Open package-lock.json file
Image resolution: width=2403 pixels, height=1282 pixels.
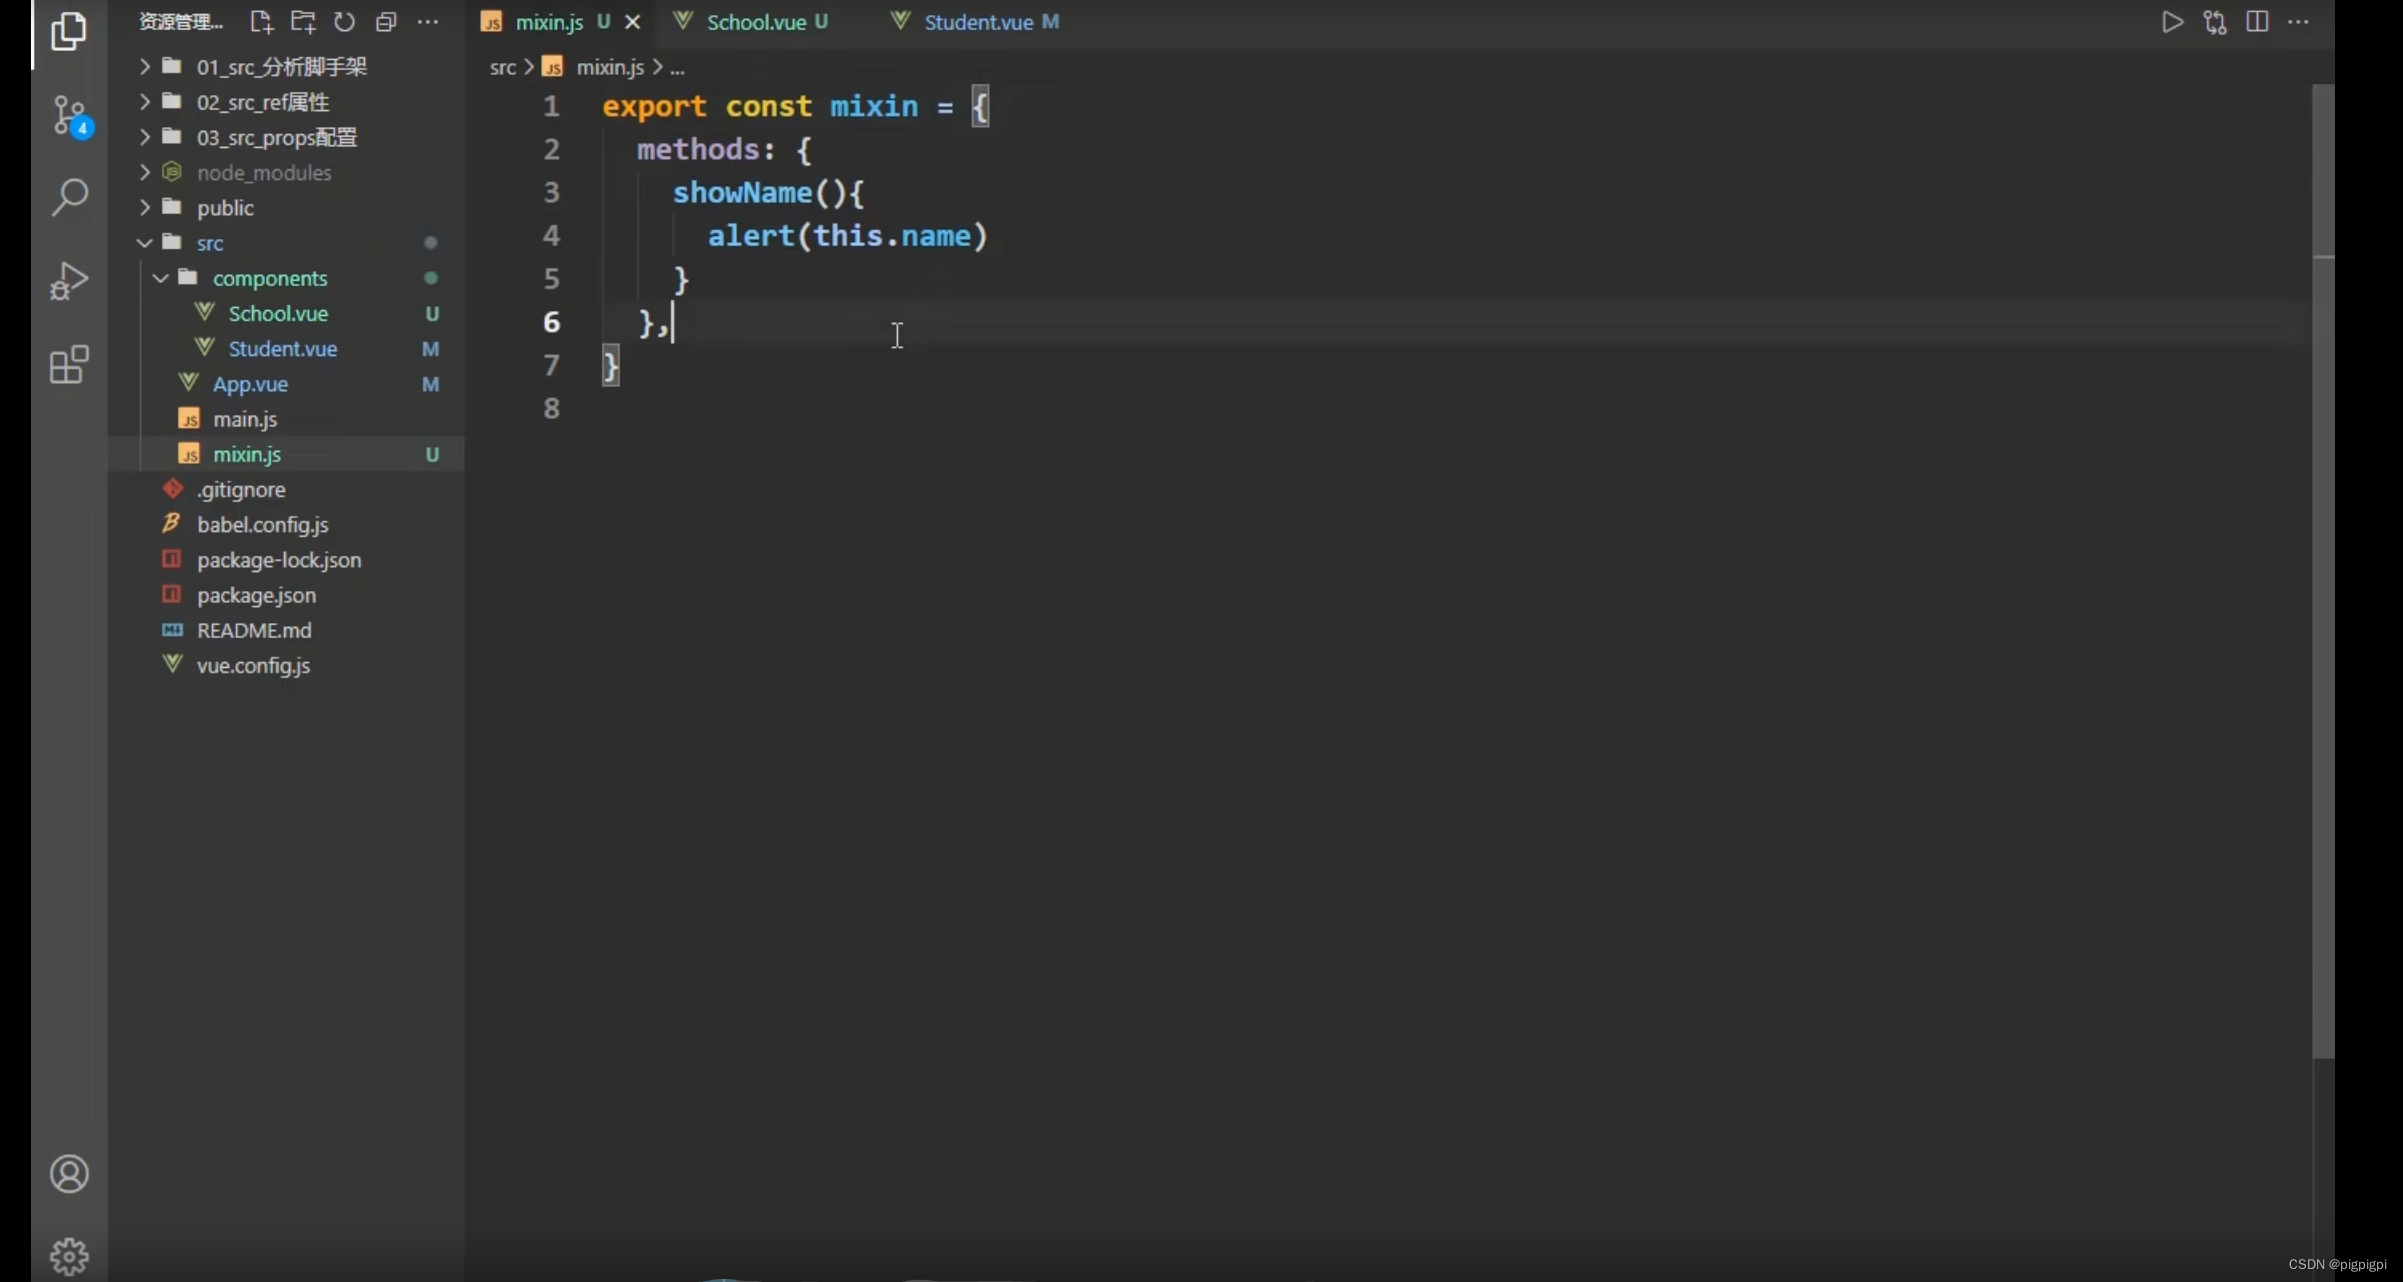pyautogui.click(x=279, y=560)
